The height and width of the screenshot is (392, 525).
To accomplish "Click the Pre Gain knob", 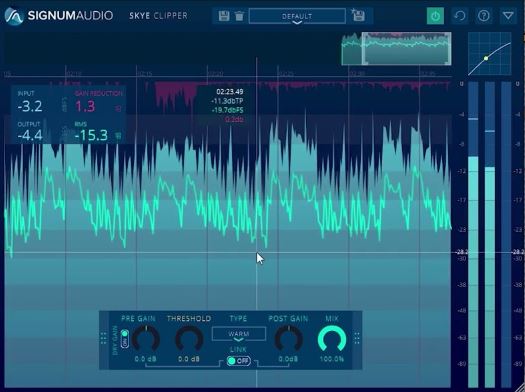I will coord(146,339).
